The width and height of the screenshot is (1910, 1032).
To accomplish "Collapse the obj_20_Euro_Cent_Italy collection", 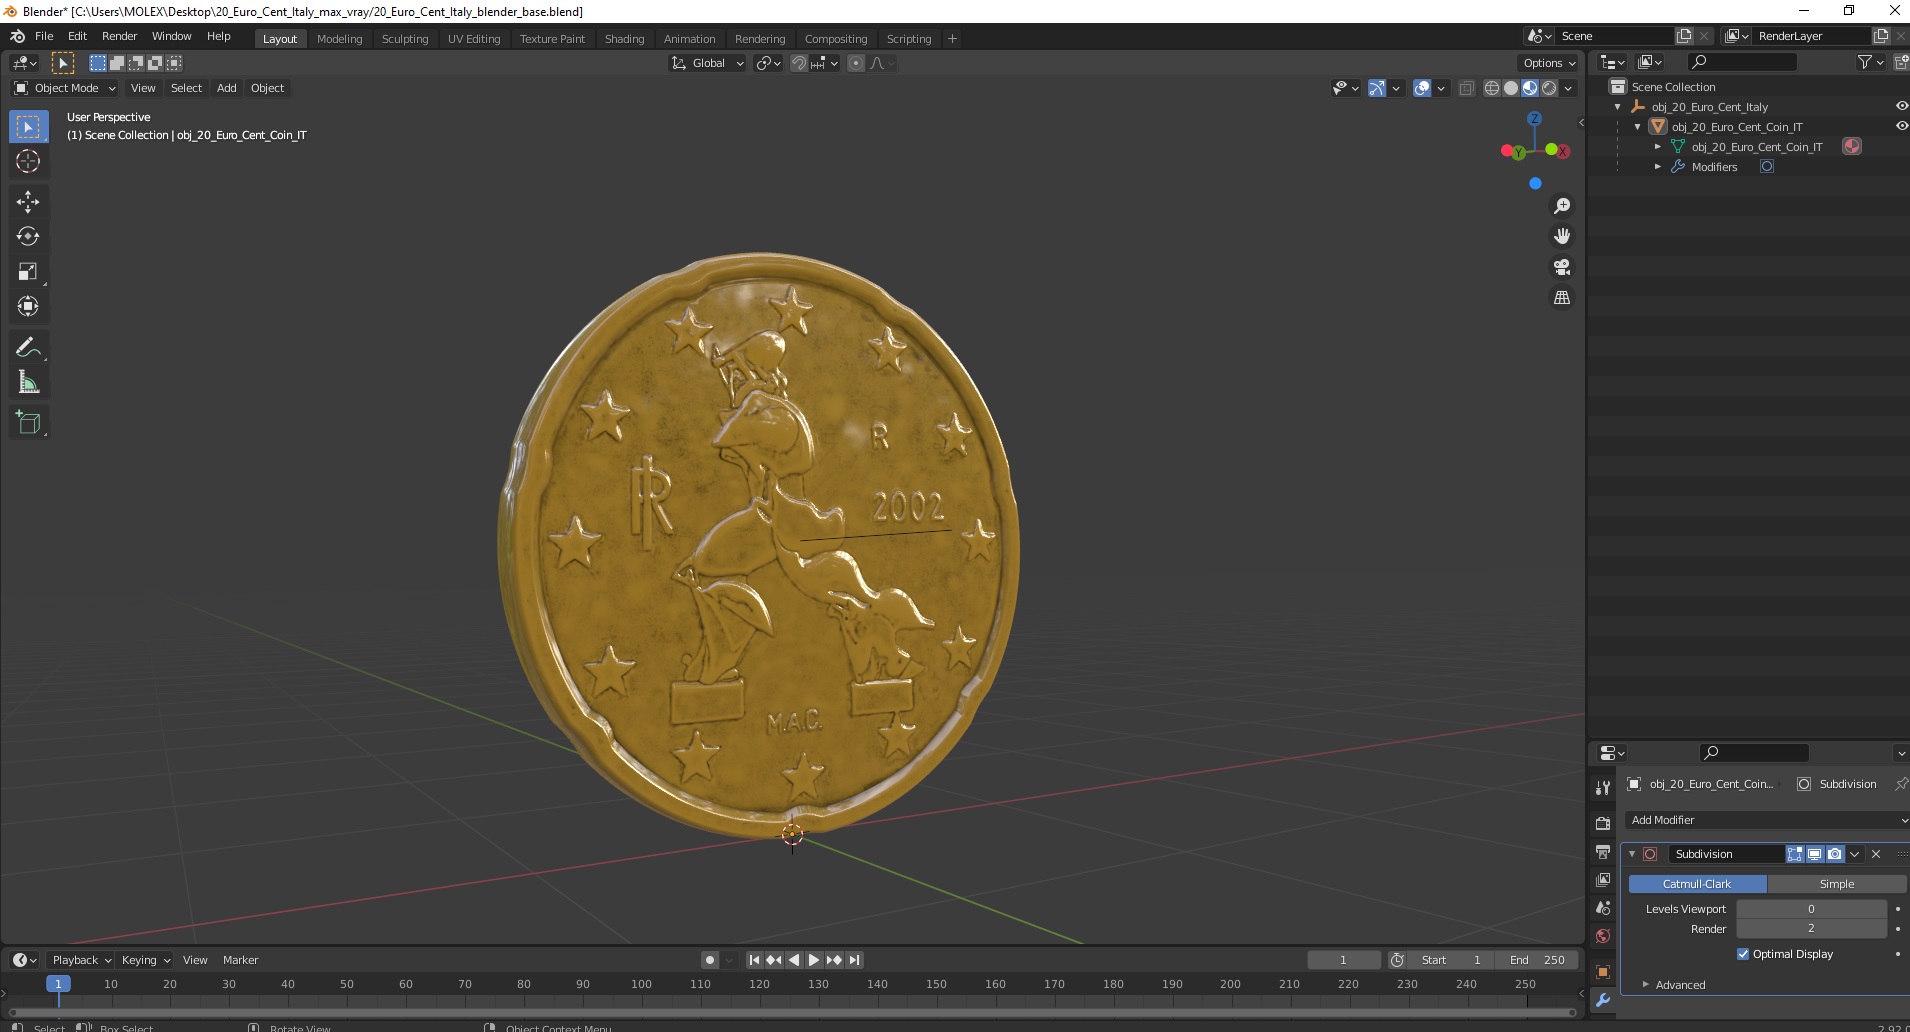I will [1618, 107].
